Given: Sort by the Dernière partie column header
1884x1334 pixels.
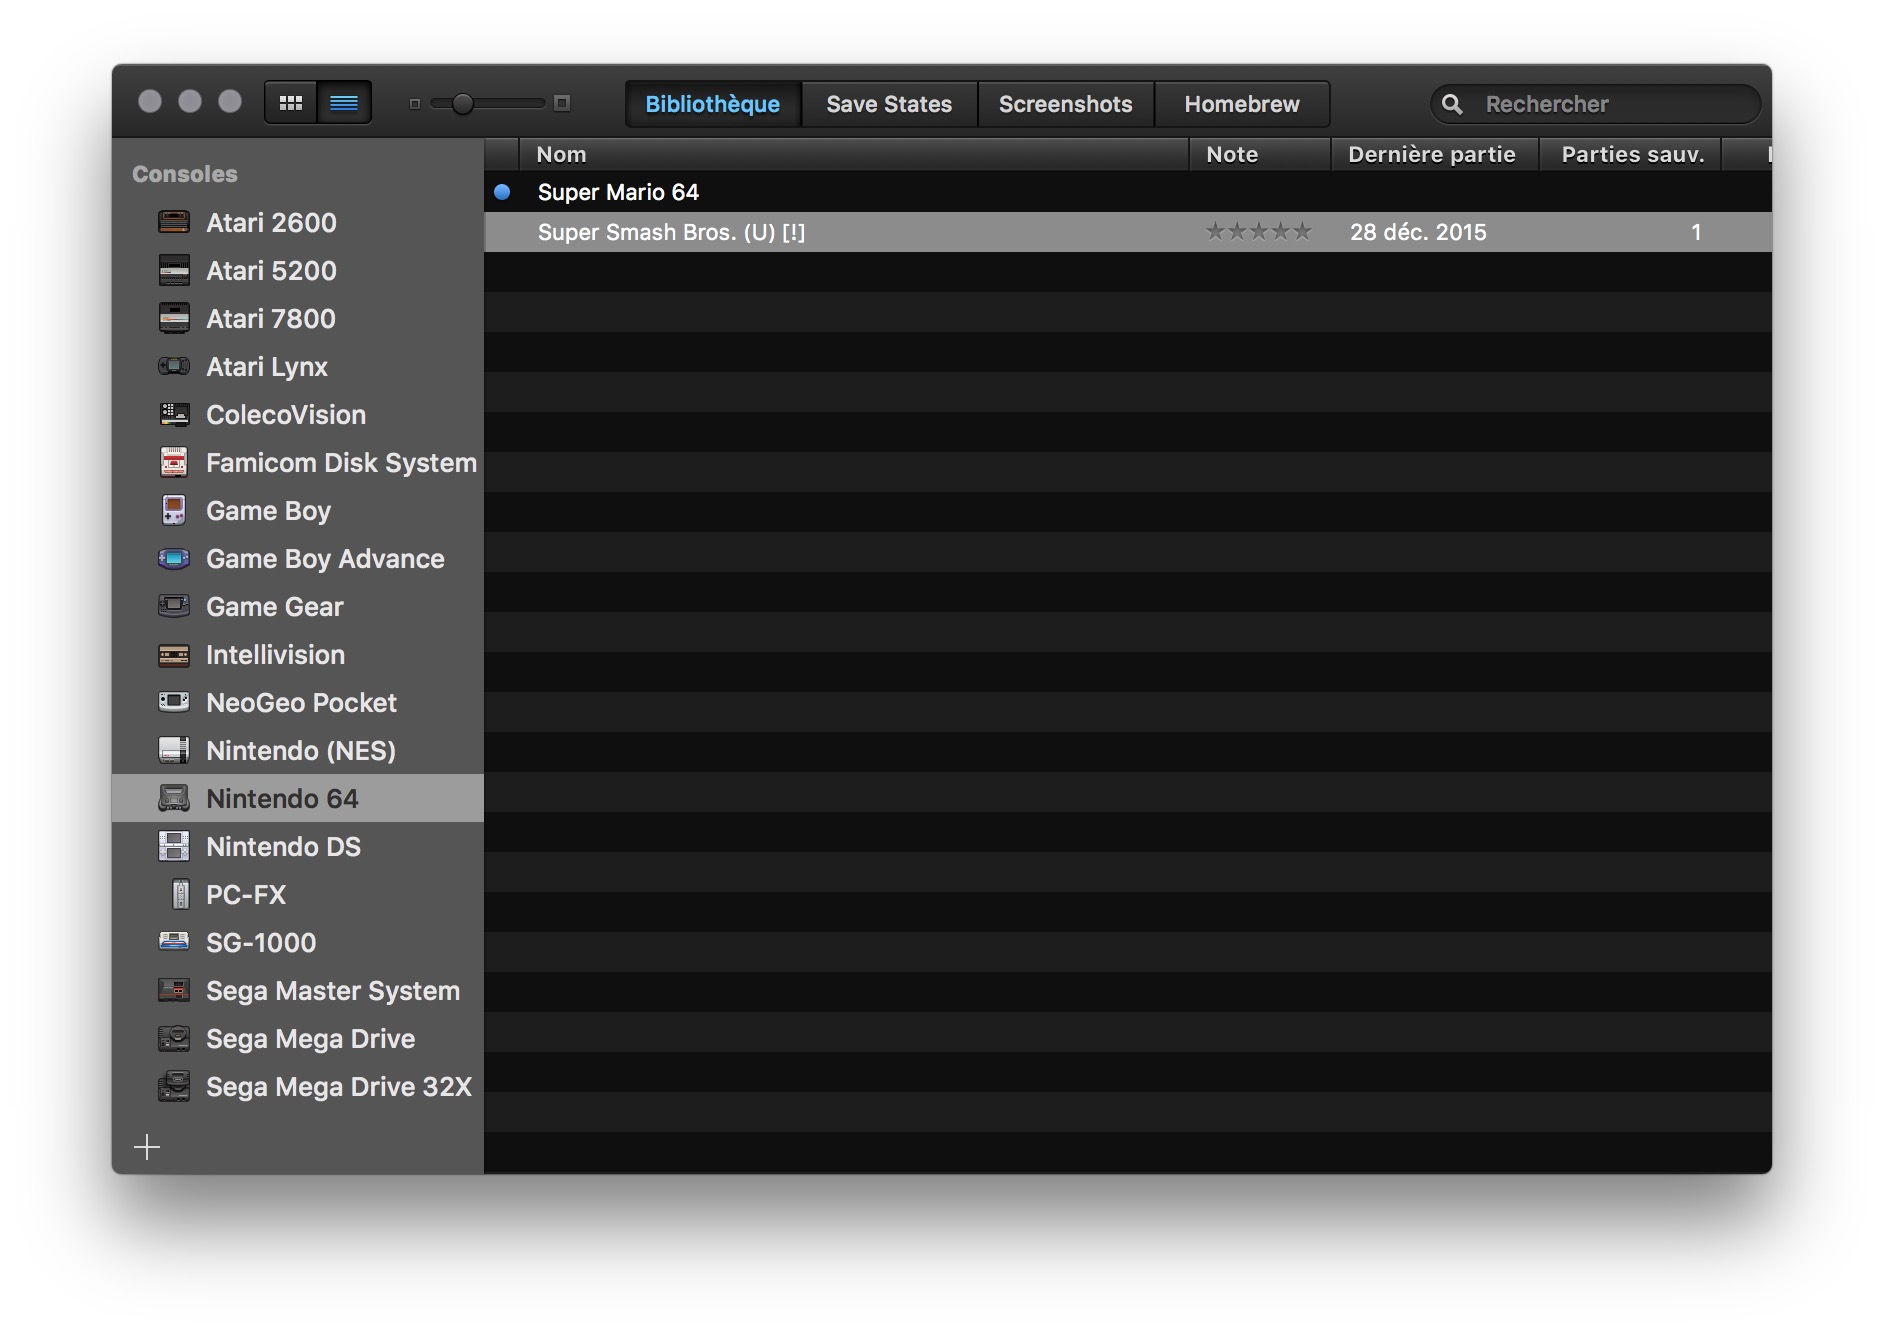Looking at the screenshot, I should 1435,154.
